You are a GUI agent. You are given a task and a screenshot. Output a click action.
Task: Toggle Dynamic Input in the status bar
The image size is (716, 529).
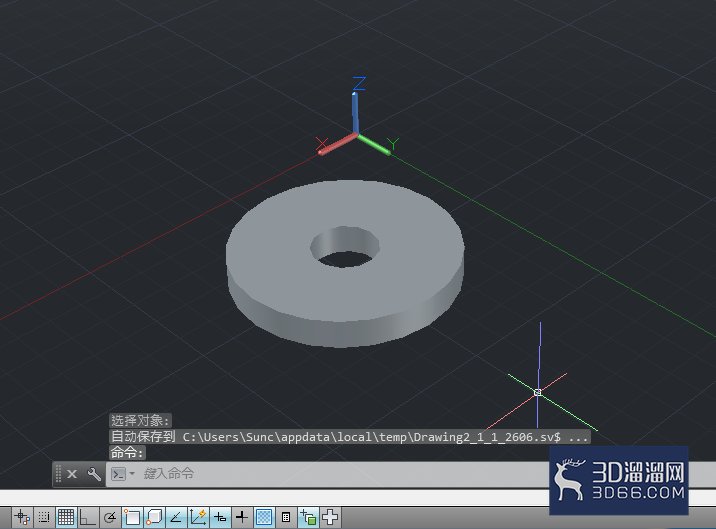click(x=220, y=517)
